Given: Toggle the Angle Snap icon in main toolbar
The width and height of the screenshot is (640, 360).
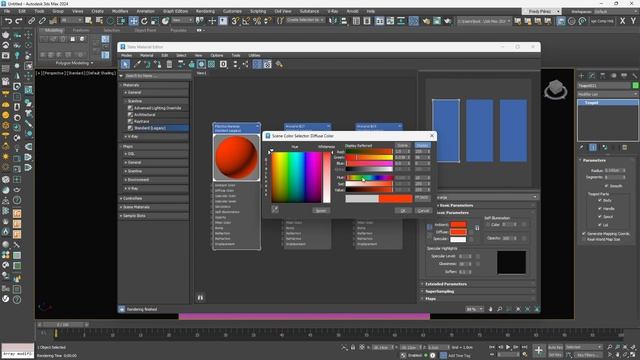Looking at the screenshot, I should tap(246, 20).
